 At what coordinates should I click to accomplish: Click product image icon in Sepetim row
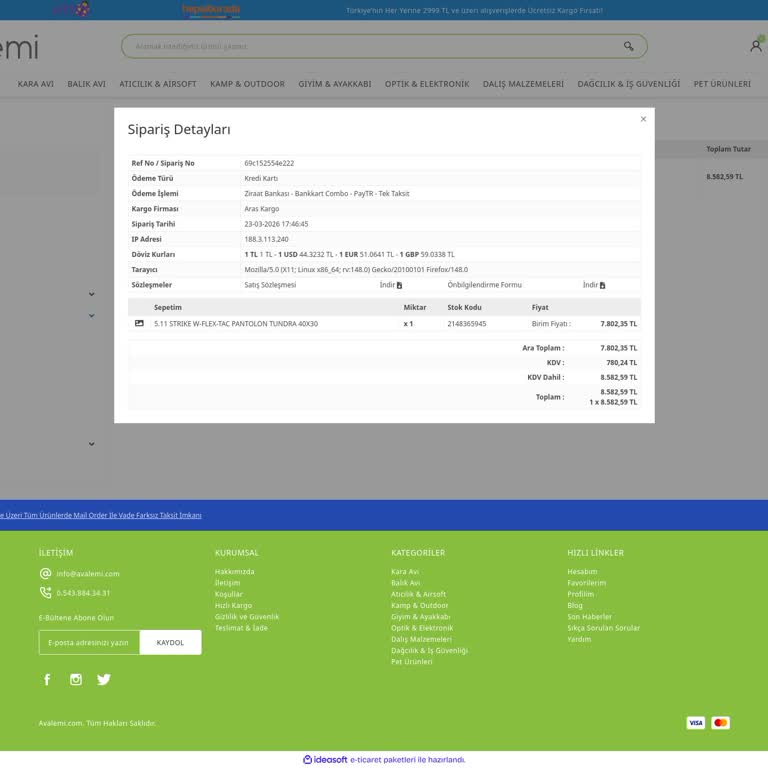[139, 324]
